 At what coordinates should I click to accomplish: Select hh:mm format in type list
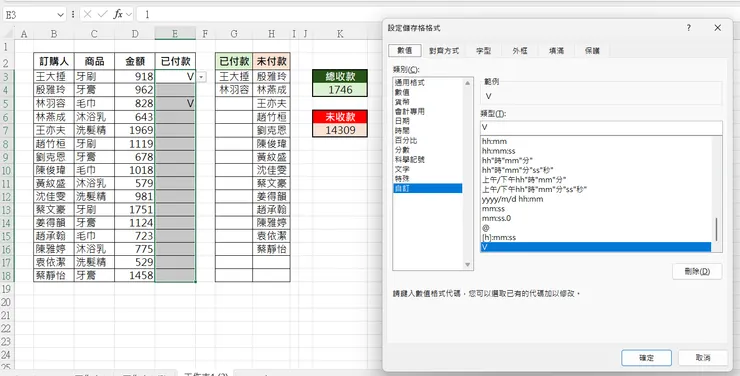point(596,141)
